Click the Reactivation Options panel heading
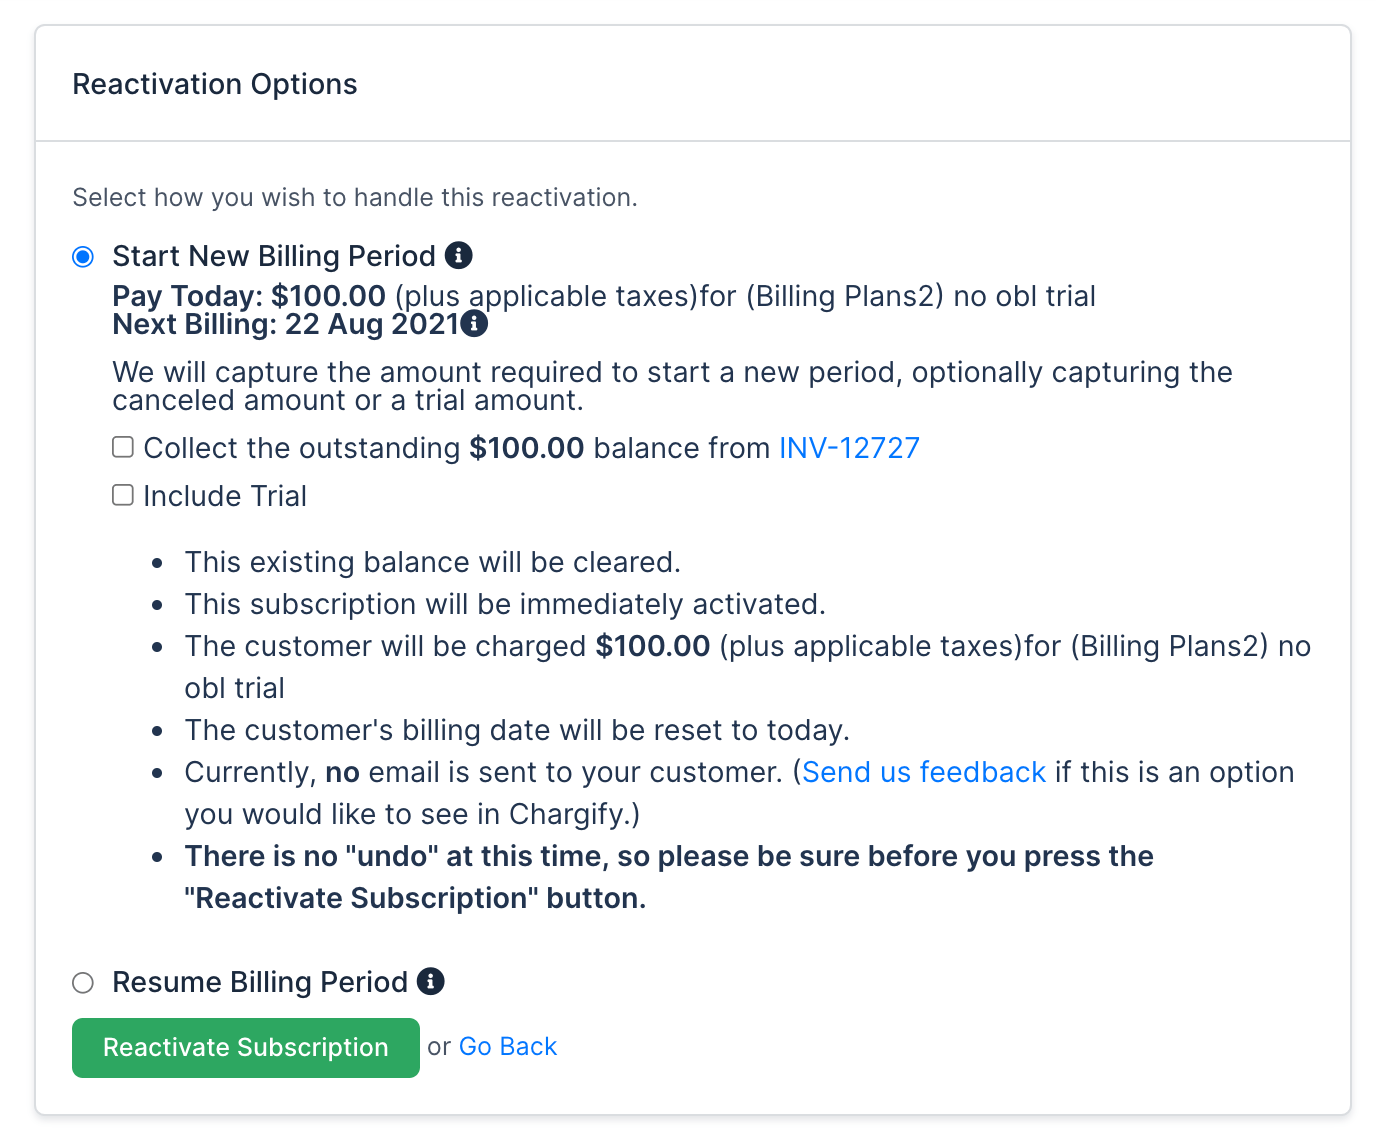1376x1138 pixels. [x=215, y=84]
